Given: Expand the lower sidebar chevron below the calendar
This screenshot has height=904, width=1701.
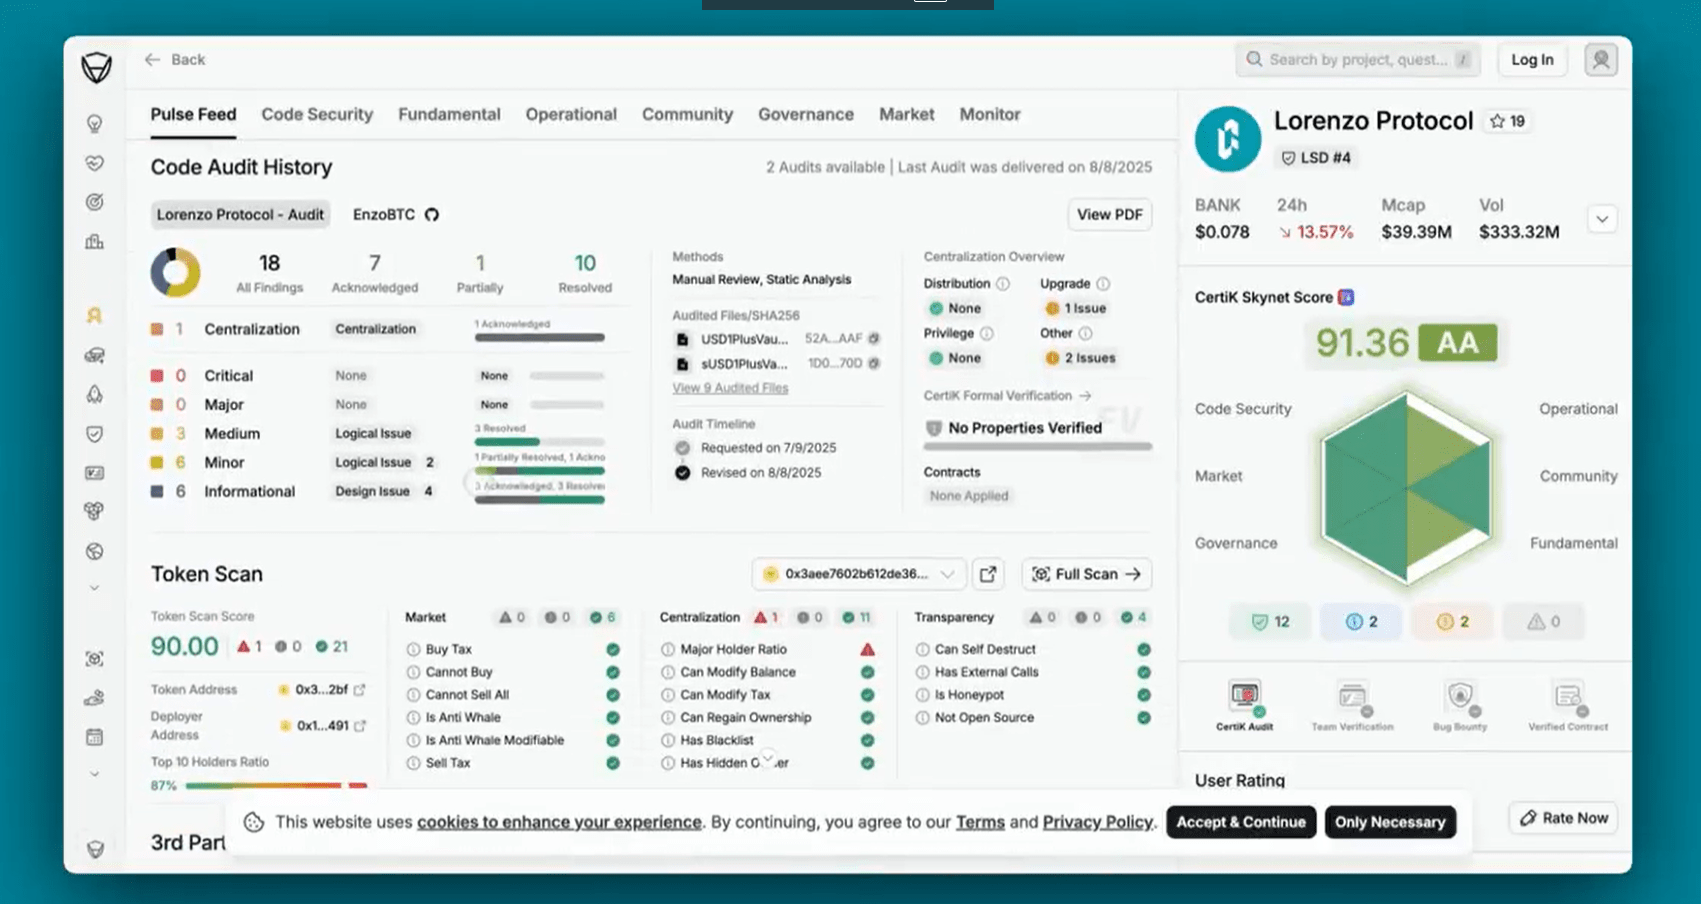Looking at the screenshot, I should coord(95,774).
